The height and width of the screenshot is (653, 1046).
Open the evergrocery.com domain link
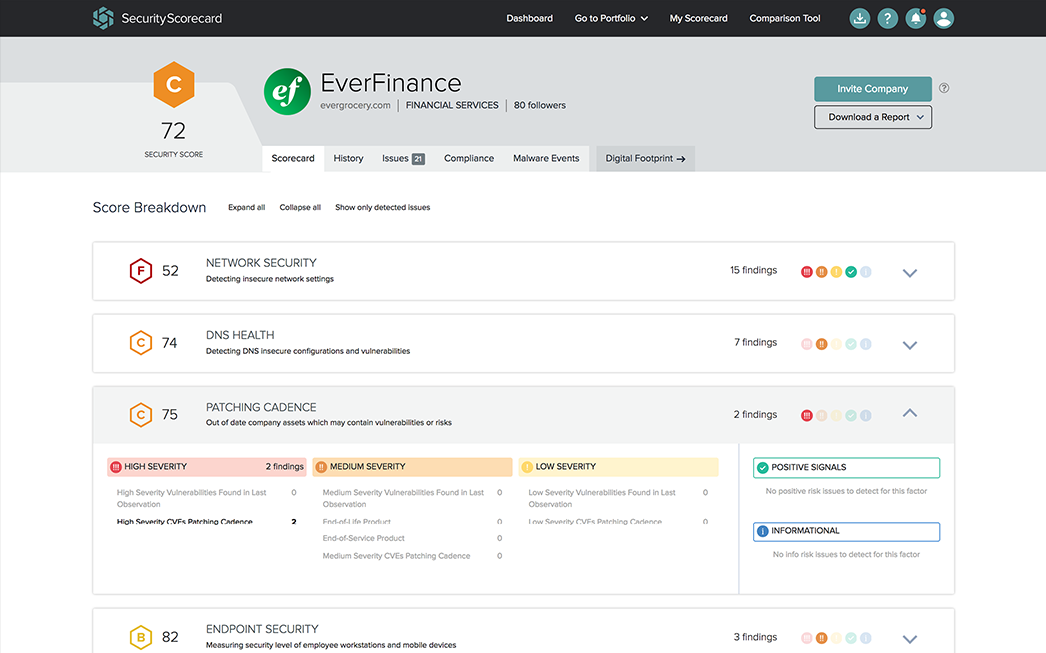[x=355, y=105]
